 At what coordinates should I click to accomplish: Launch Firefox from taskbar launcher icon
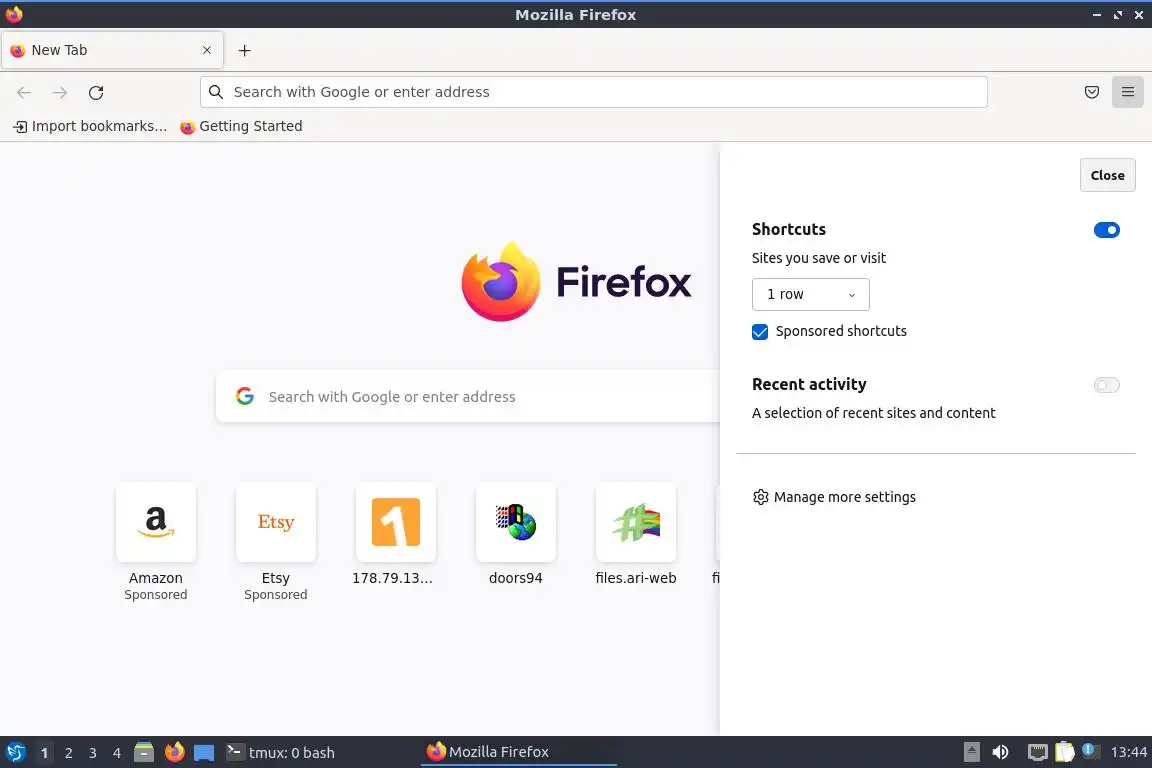point(175,752)
